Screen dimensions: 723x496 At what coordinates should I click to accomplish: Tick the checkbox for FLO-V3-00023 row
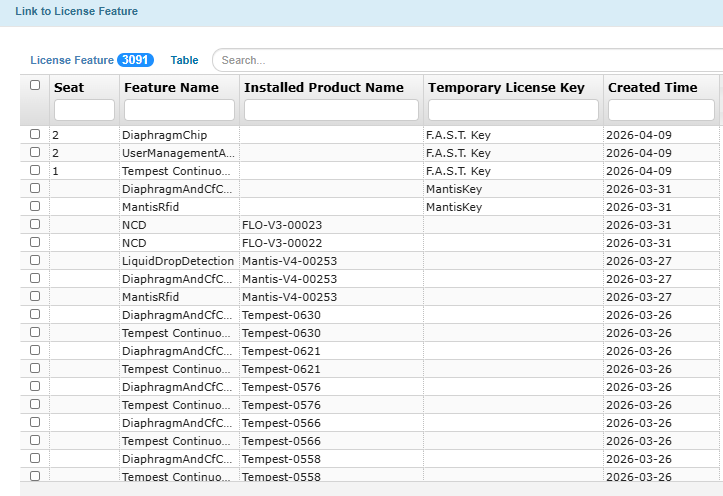click(x=35, y=224)
